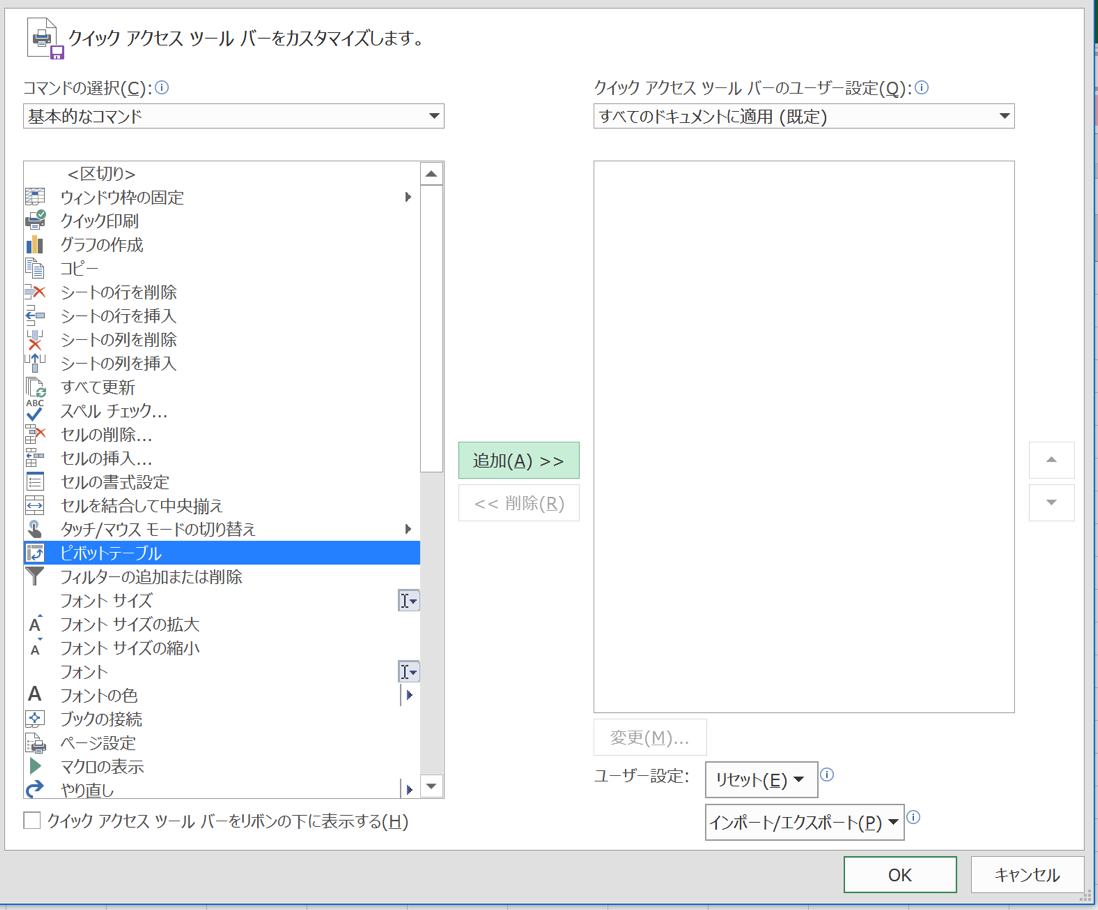
Task: Select the セルの書式設定 icon
Action: [x=35, y=482]
